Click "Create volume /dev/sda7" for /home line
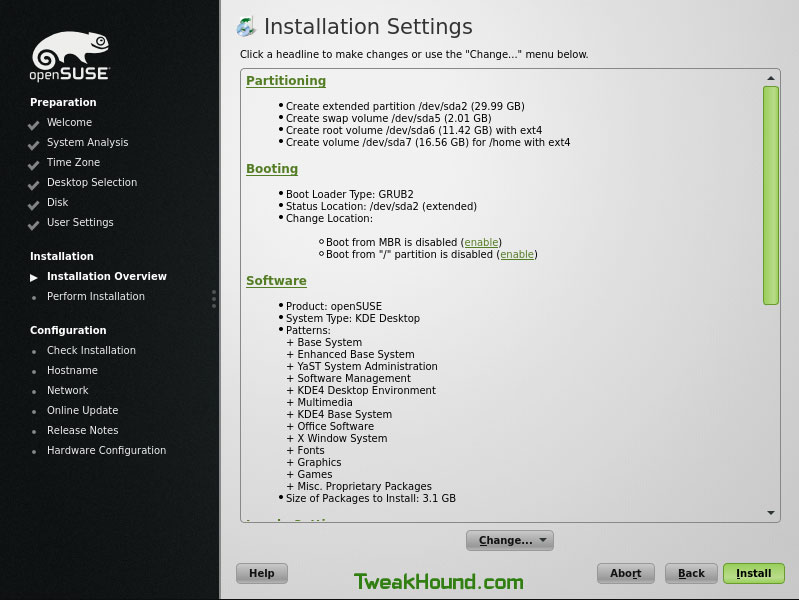799x600 pixels. point(428,142)
